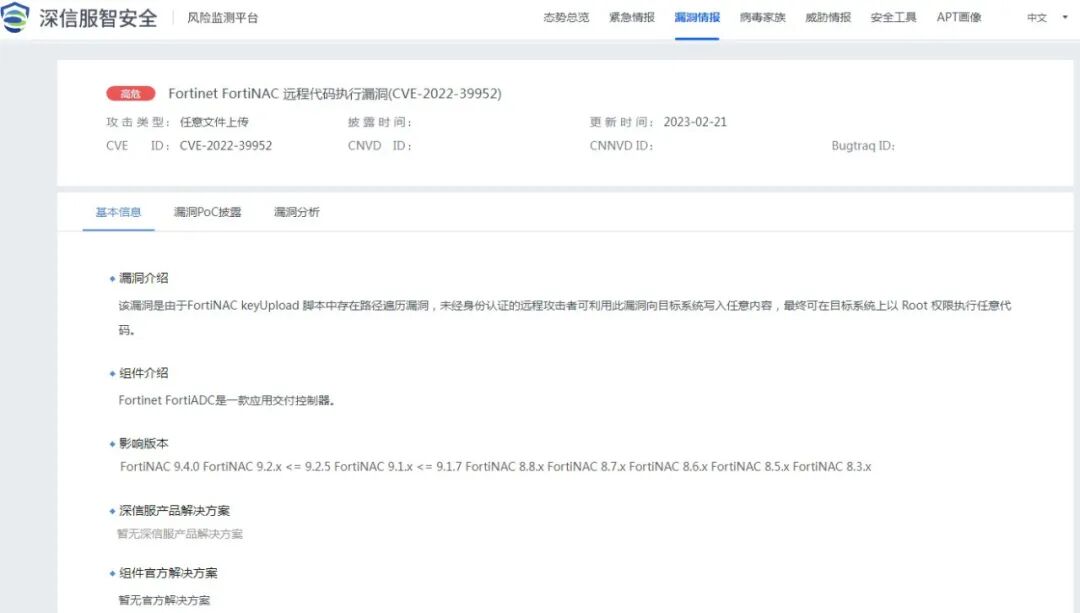Click the 深信服智安全 brand title
The image size is (1080, 613).
pyautogui.click(x=98, y=18)
